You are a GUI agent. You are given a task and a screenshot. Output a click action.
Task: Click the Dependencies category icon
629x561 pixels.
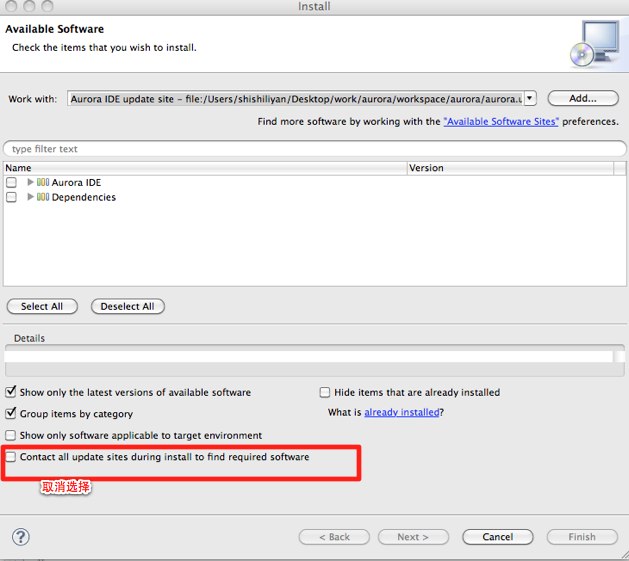tap(43, 198)
